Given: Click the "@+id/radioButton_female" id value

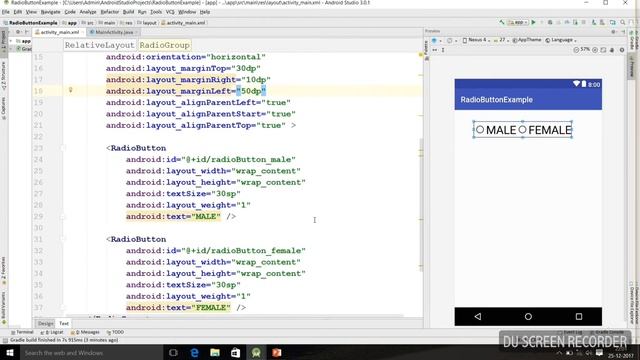Looking at the screenshot, I should click(243, 251).
